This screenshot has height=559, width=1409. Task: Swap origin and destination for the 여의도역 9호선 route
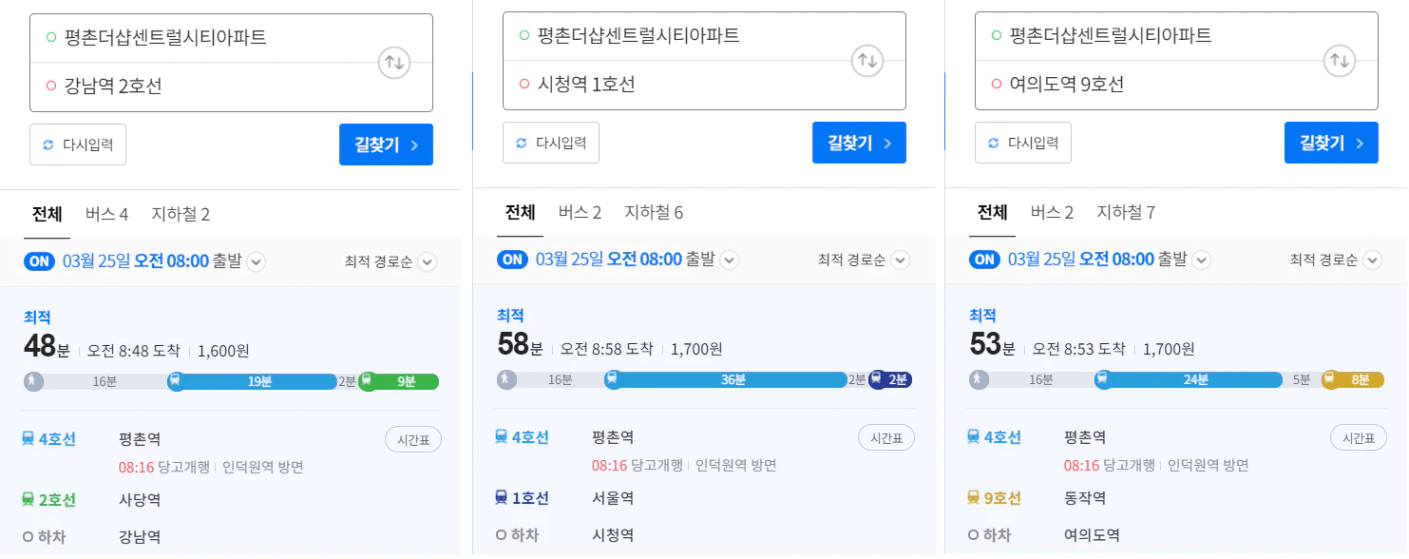click(x=1339, y=61)
